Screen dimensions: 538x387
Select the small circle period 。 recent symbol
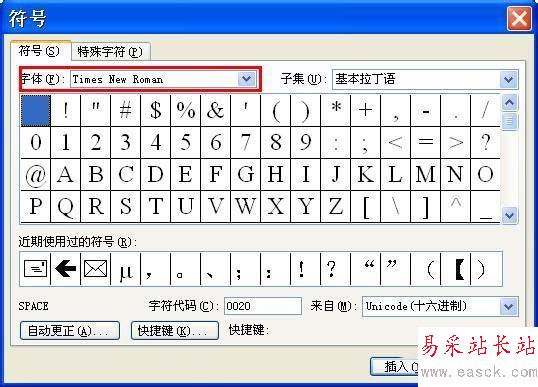(x=185, y=269)
